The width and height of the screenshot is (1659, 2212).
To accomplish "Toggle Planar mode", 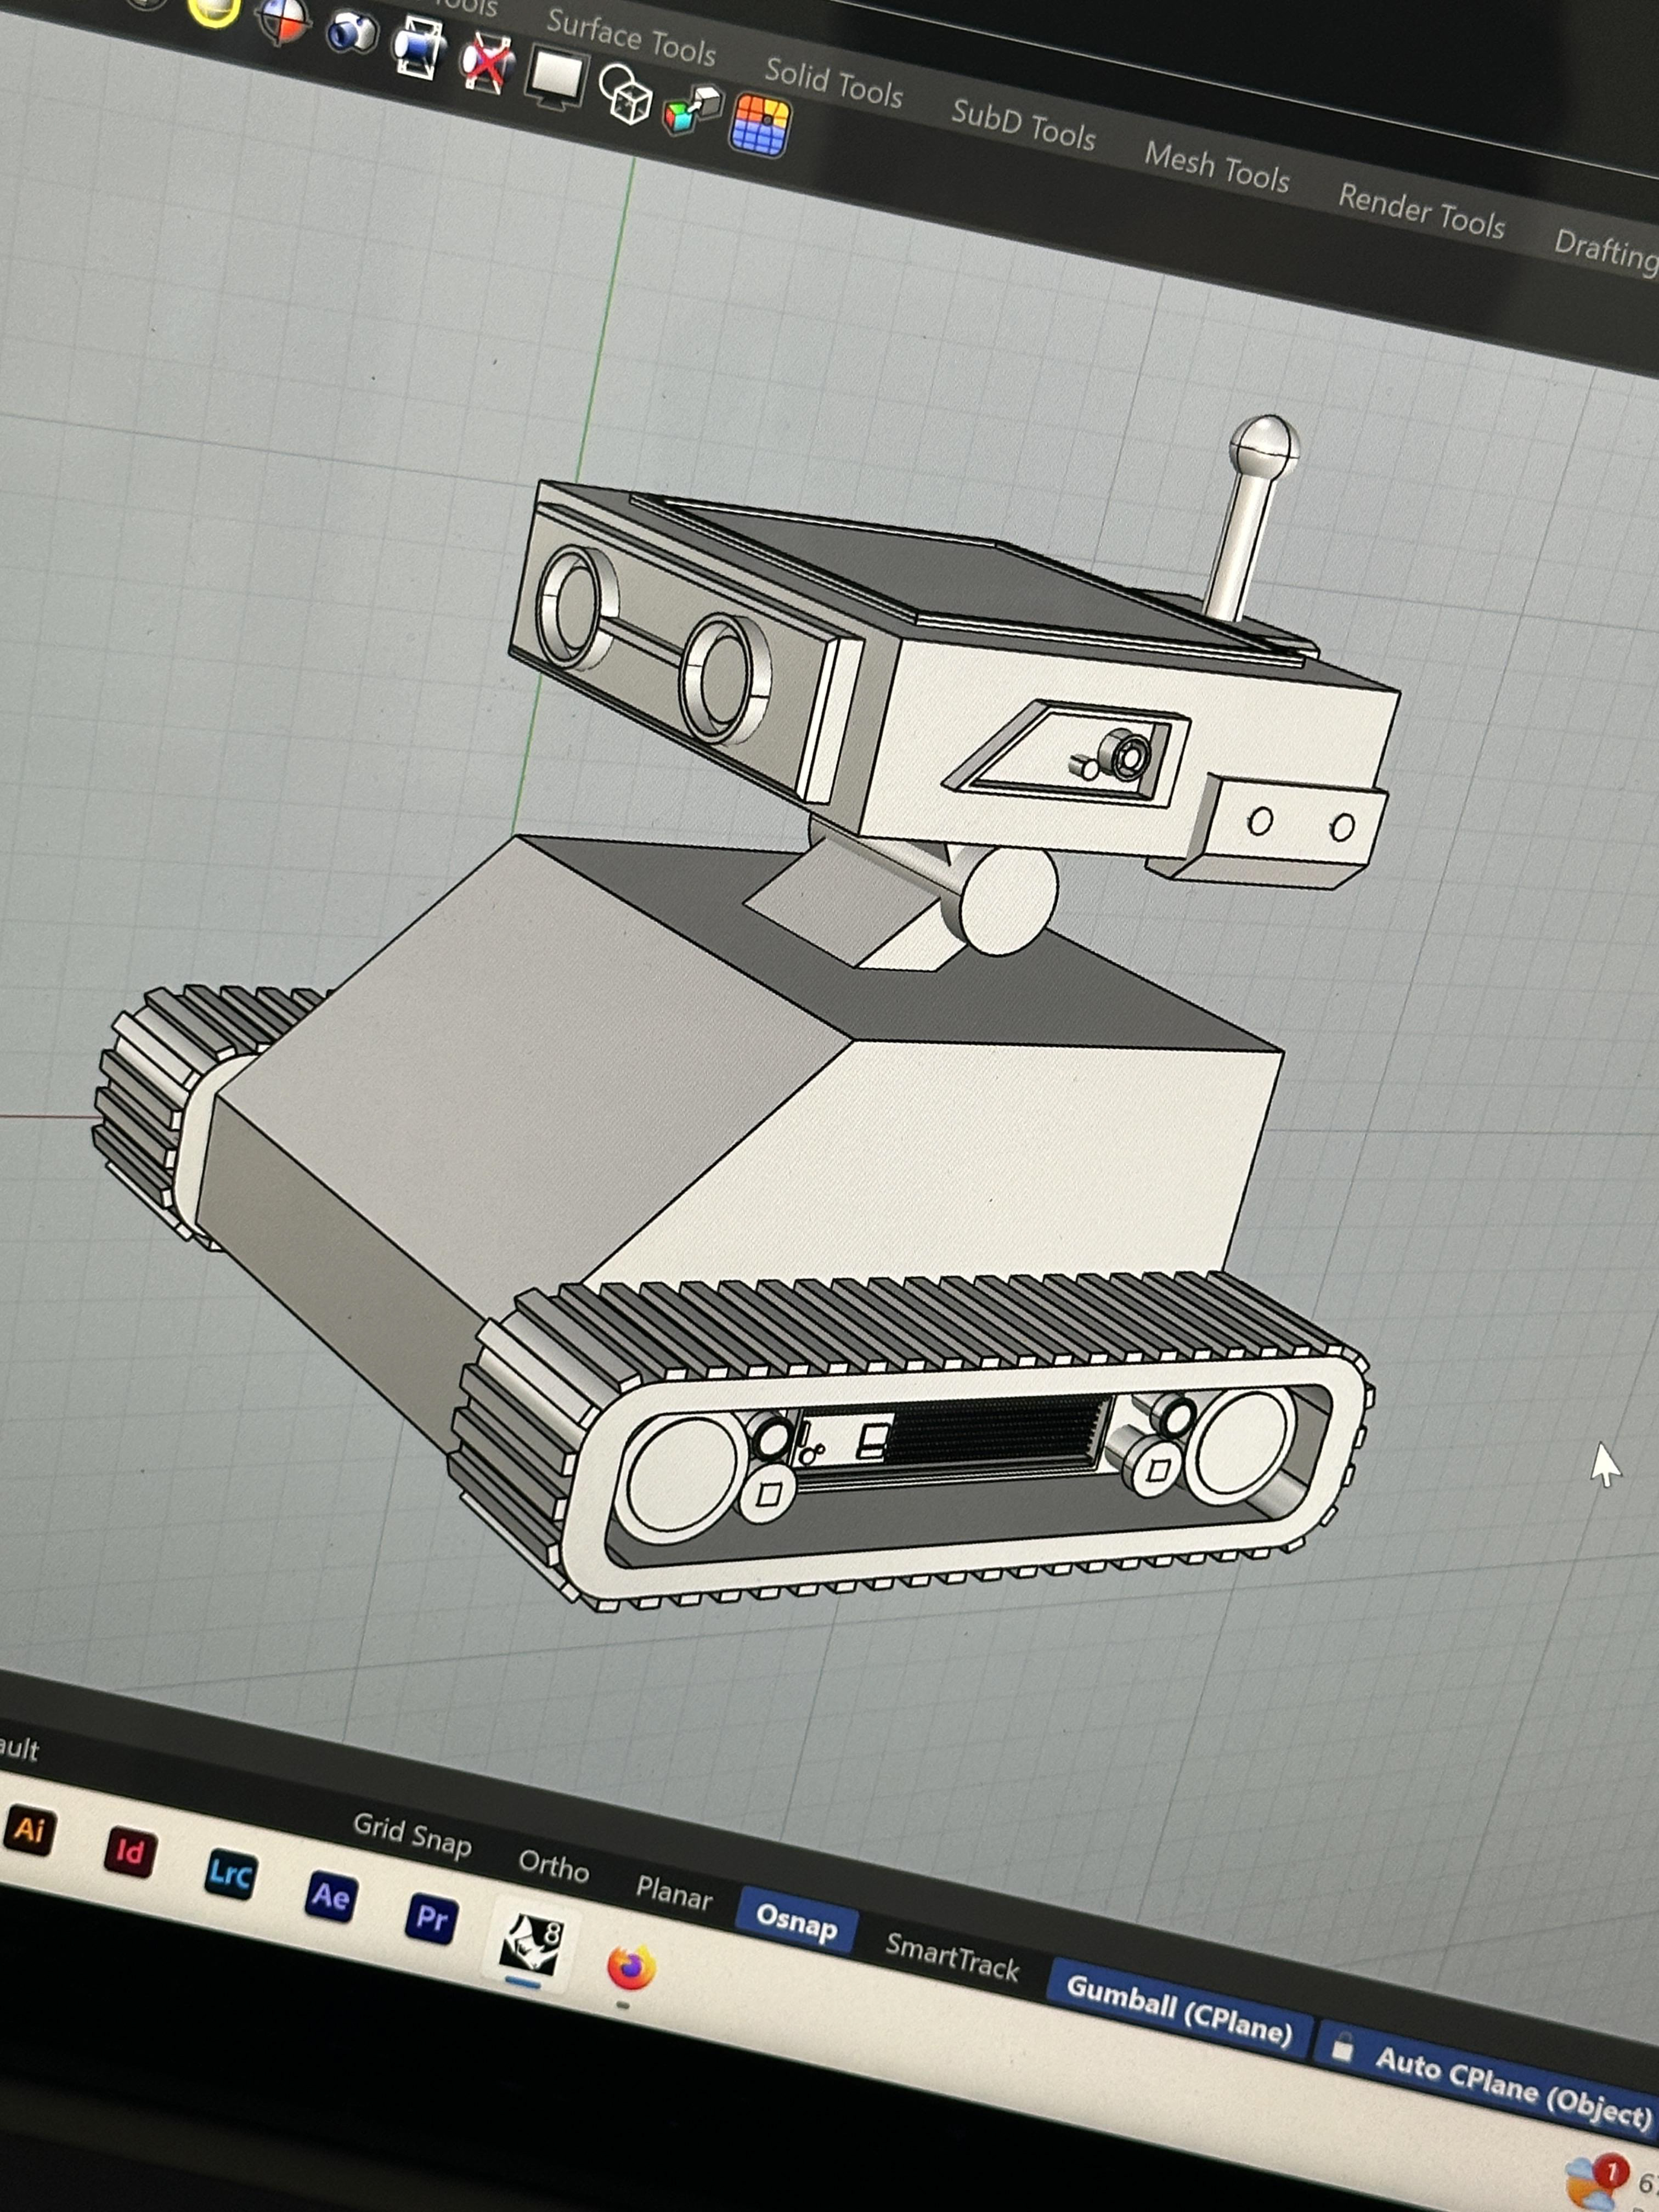I will 673,1893.
